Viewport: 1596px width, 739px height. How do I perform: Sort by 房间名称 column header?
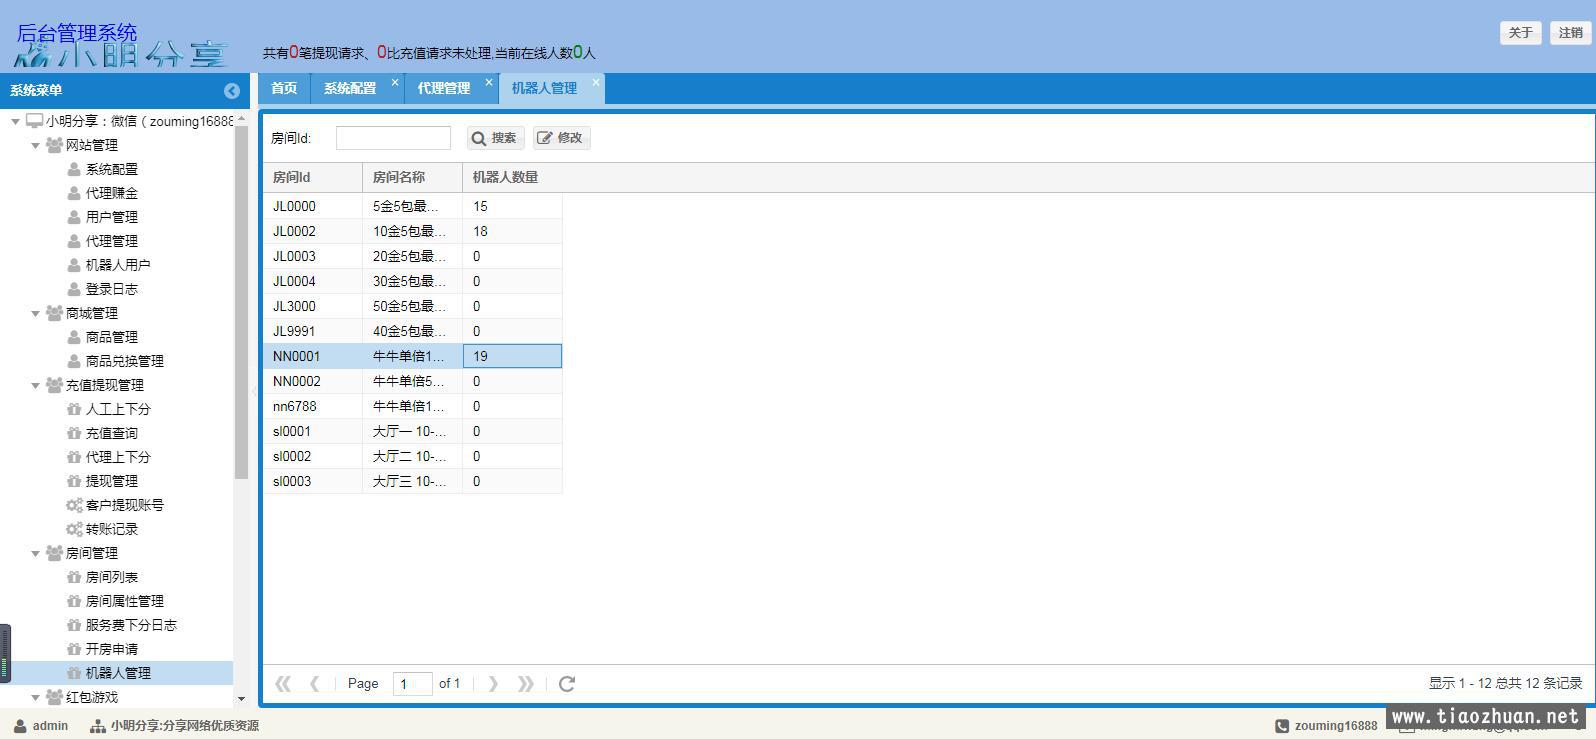412,177
